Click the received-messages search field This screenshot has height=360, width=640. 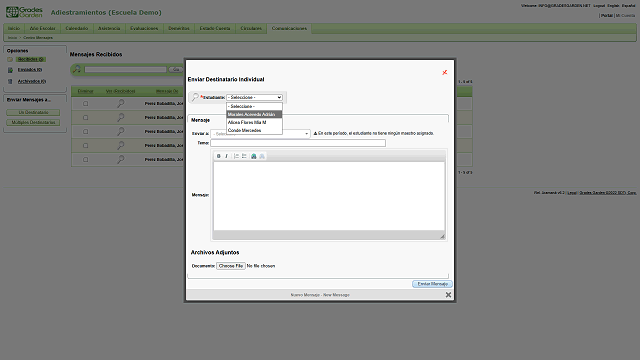125,69
